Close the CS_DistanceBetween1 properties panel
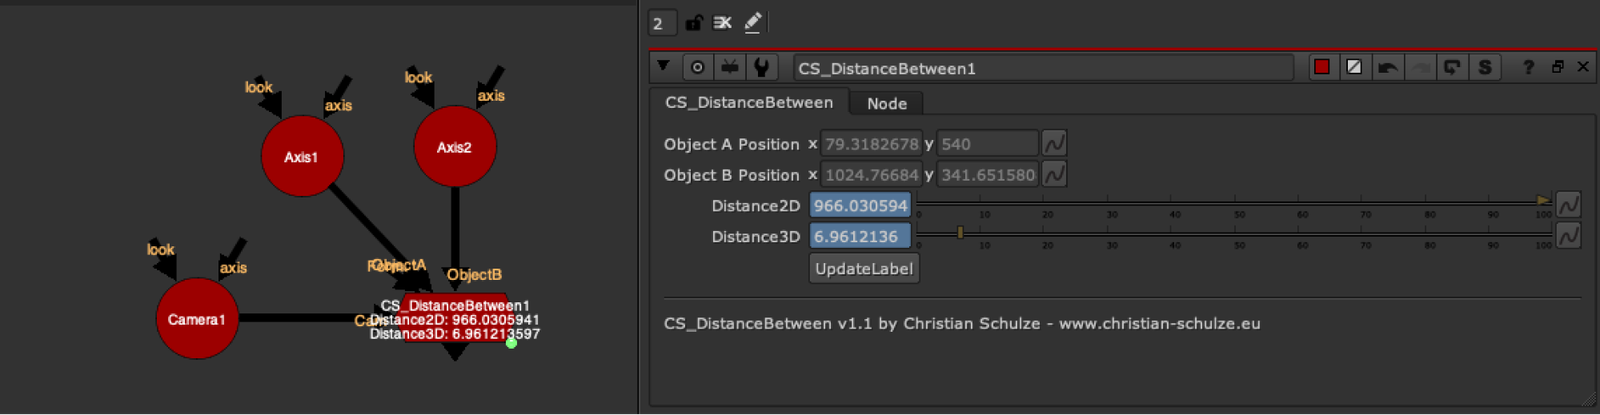 (x=1583, y=67)
